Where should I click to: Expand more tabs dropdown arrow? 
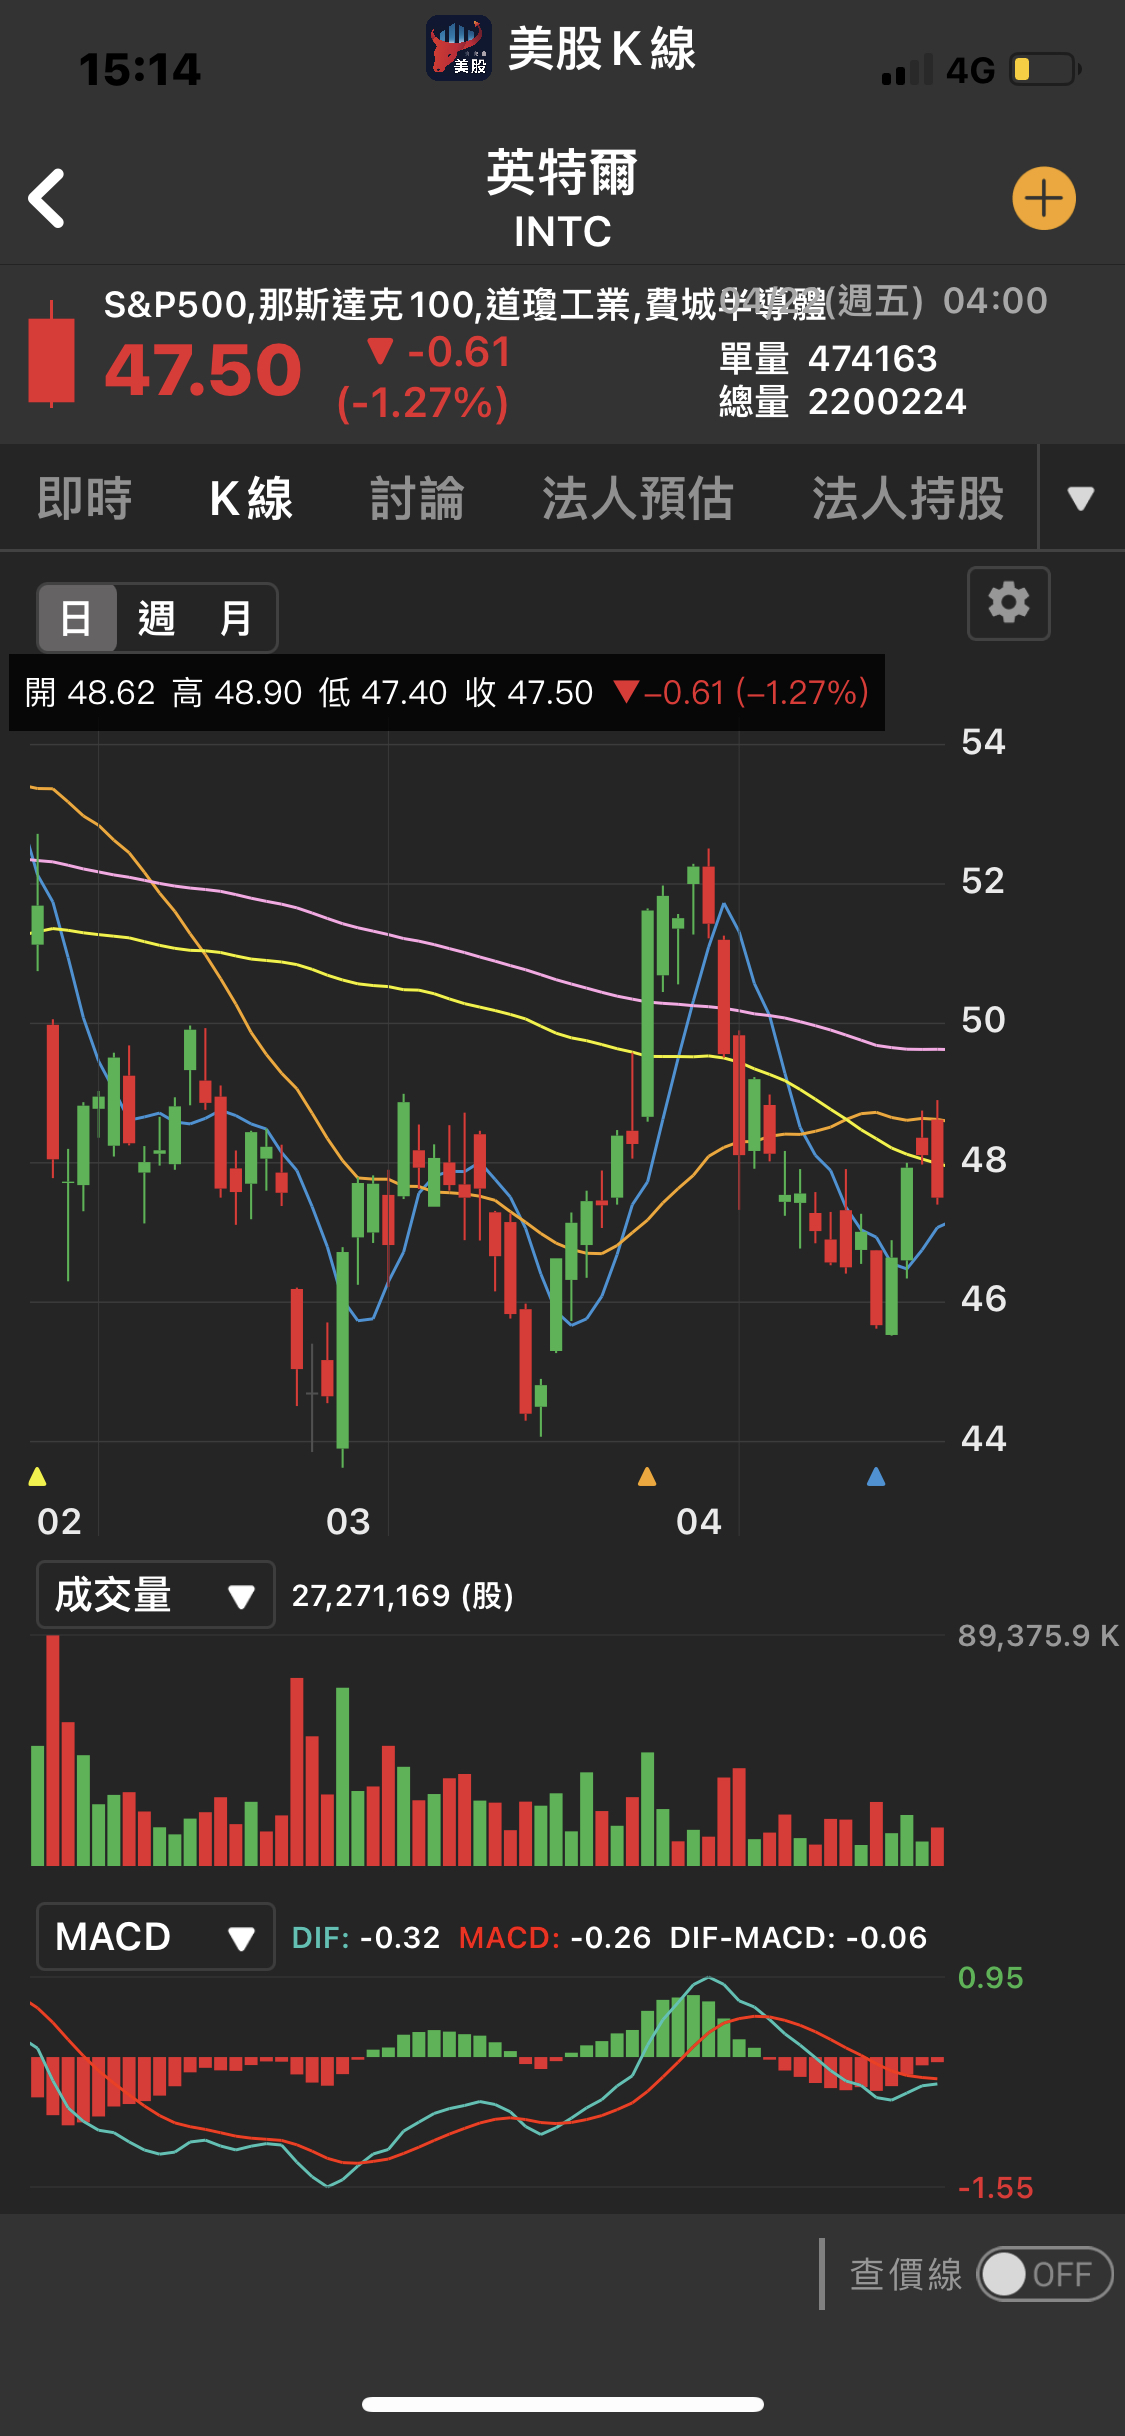pos(1081,498)
